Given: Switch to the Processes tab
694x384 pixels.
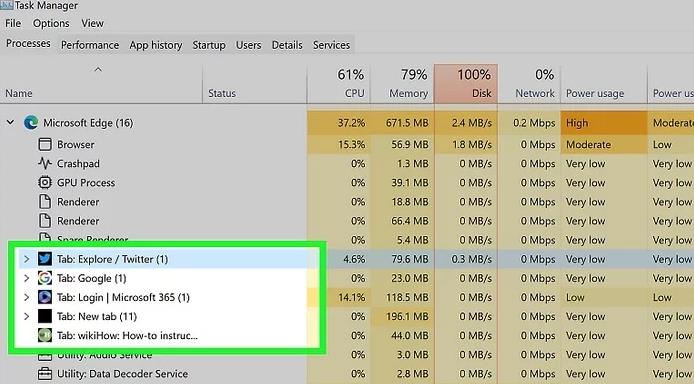Looking at the screenshot, I should pyautogui.click(x=28, y=44).
